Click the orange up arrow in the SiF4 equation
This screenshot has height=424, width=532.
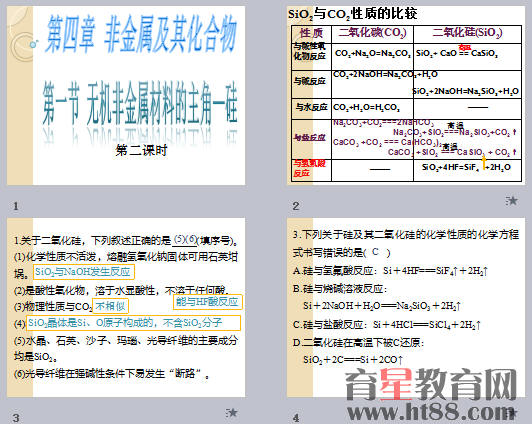pos(484,162)
